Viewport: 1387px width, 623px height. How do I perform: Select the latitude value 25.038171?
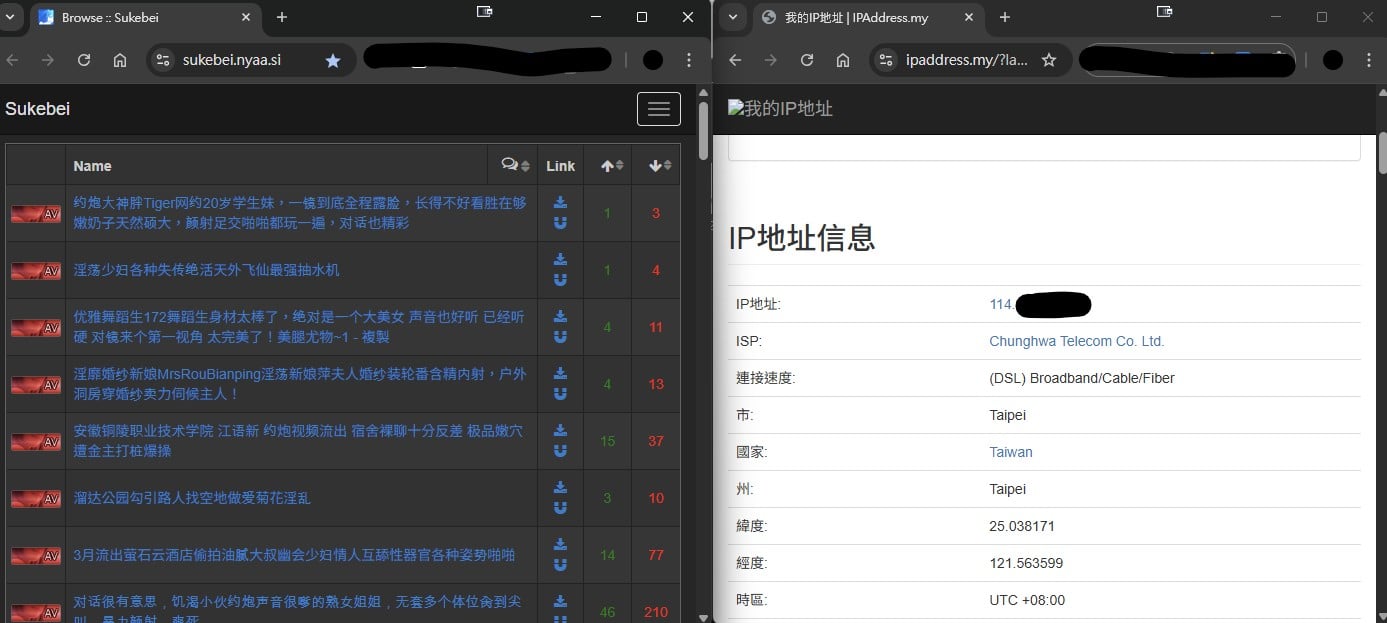point(1022,526)
